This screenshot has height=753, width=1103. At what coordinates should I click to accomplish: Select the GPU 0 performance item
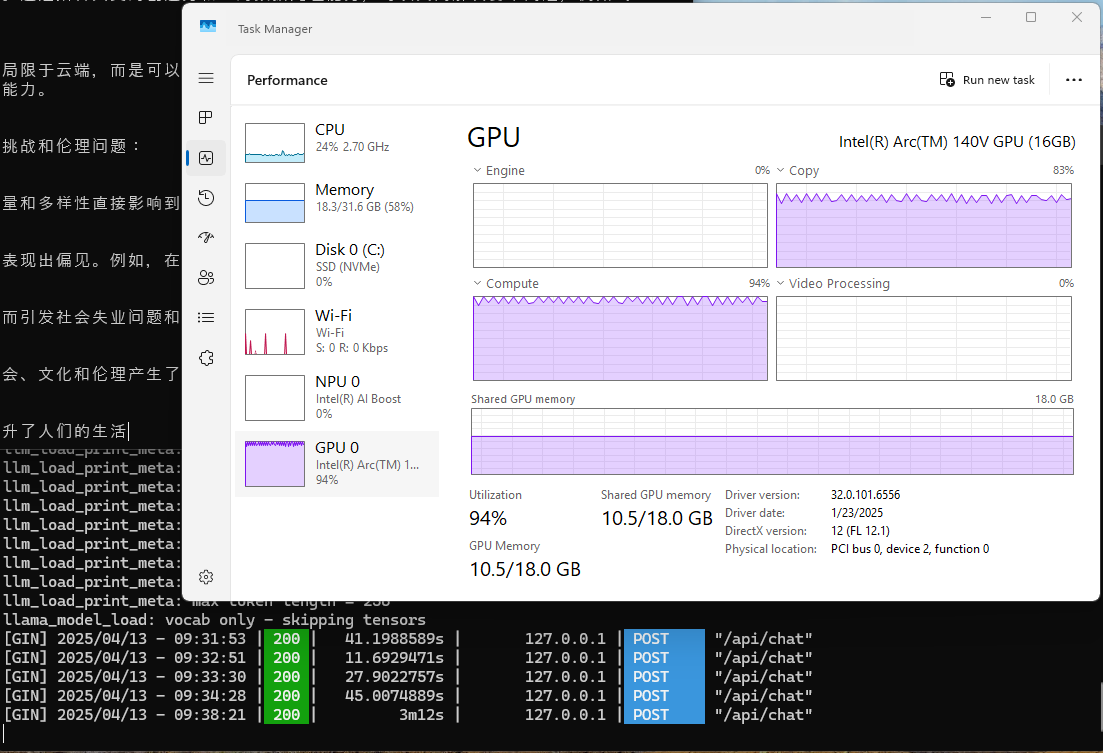coord(336,464)
